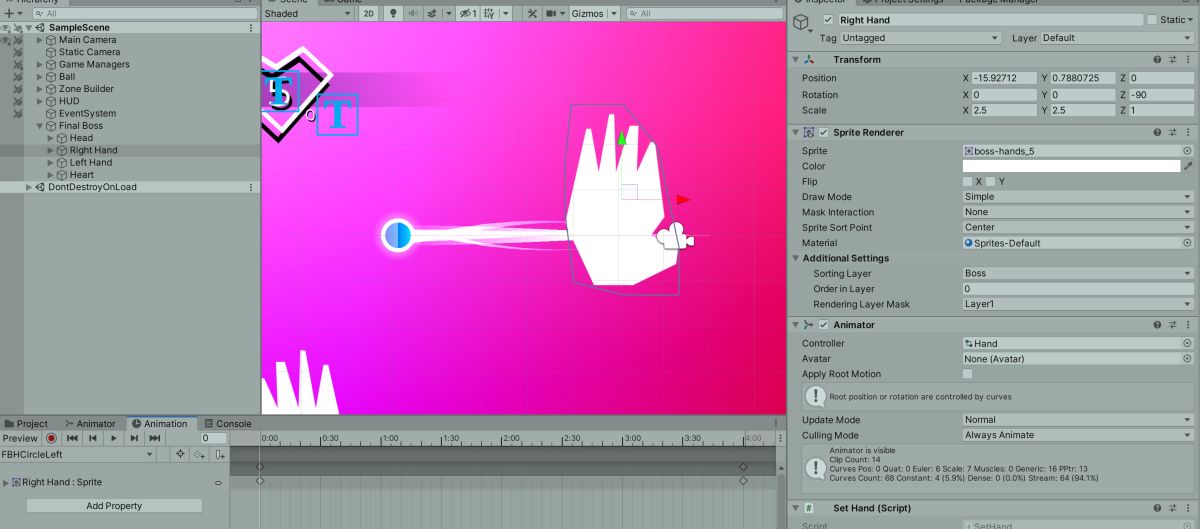Toggle the Static checkbox
This screenshot has height=529, width=1200.
[1152, 20]
